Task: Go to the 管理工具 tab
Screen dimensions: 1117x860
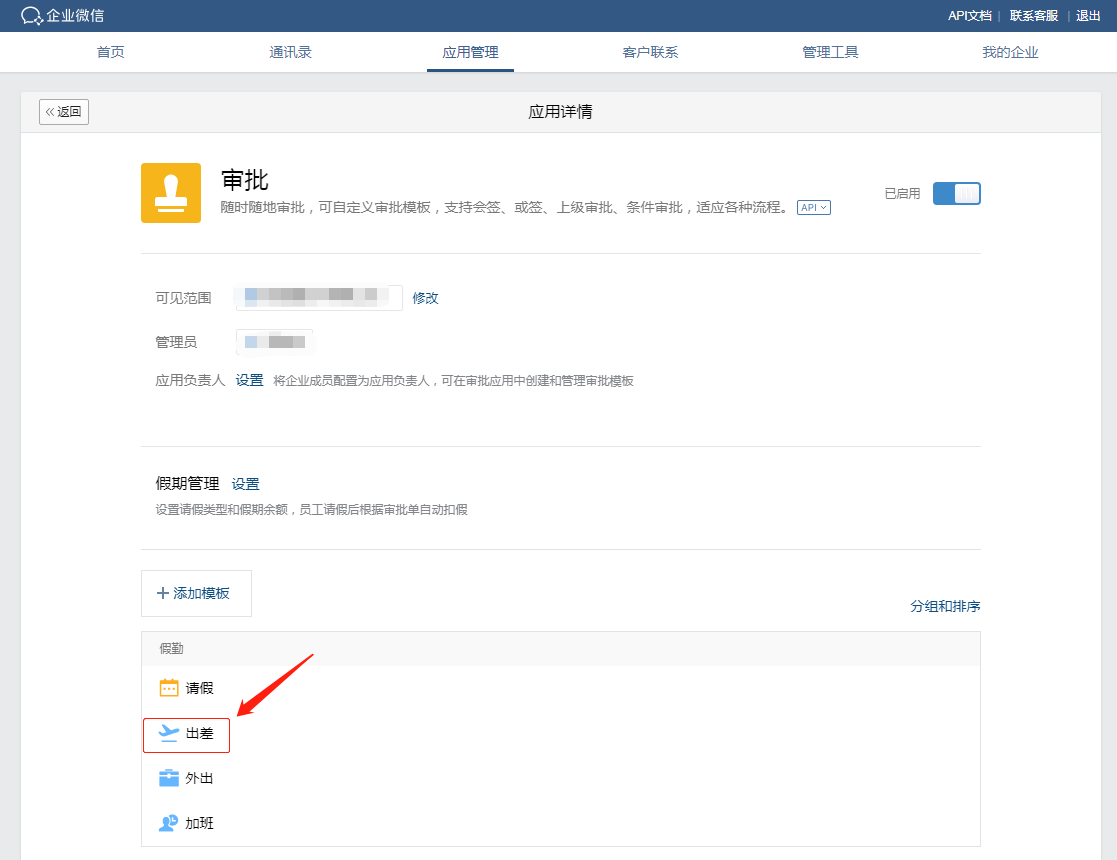Action: pyautogui.click(x=830, y=52)
